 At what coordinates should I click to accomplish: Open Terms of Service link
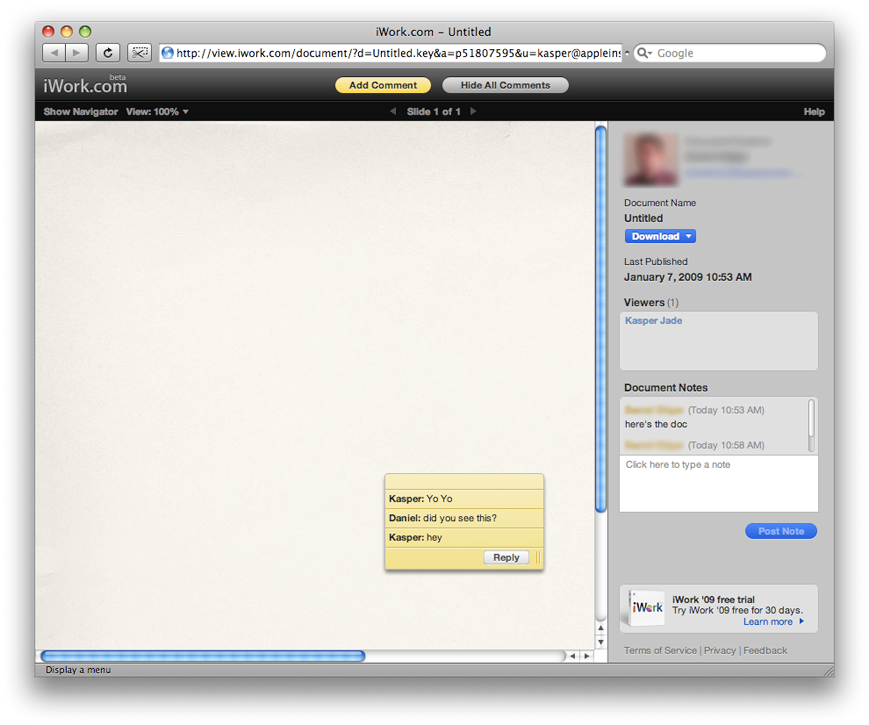tap(660, 650)
